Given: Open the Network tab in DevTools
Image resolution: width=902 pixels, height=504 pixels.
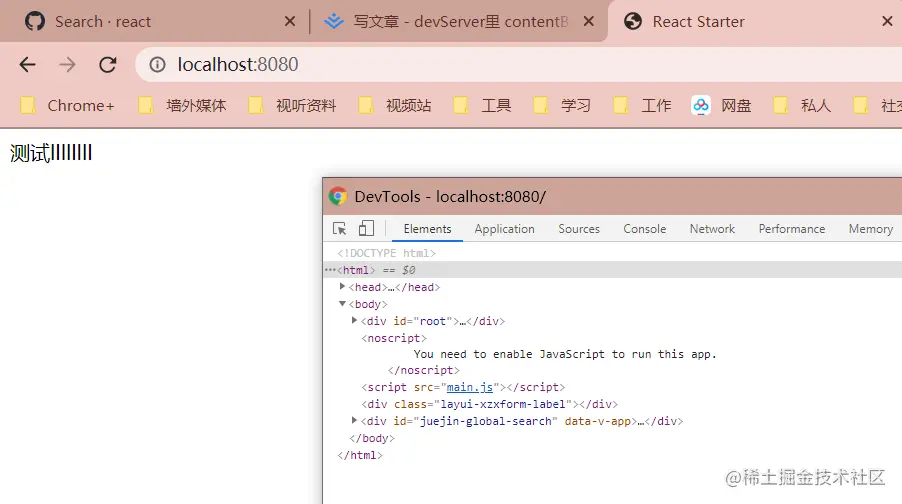Looking at the screenshot, I should (712, 229).
